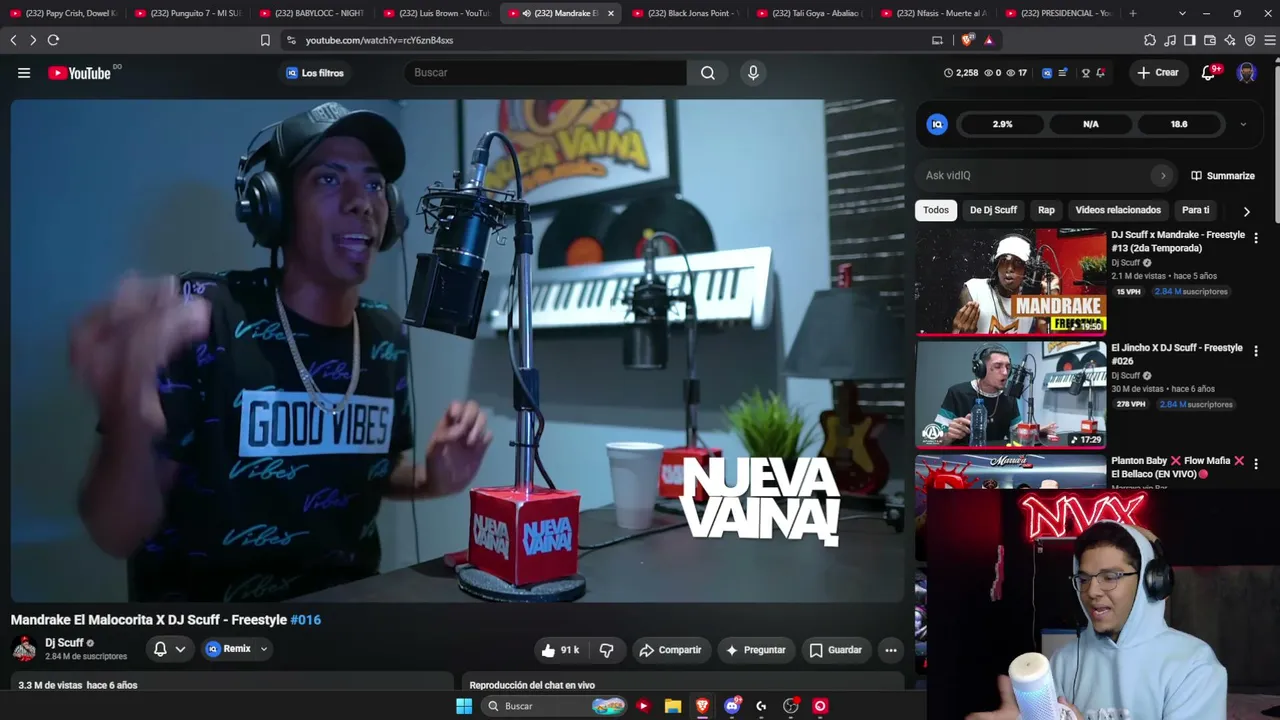Click the vidIQ trophy icon in the header
Viewport: 1280px width, 720px height.
click(1085, 73)
